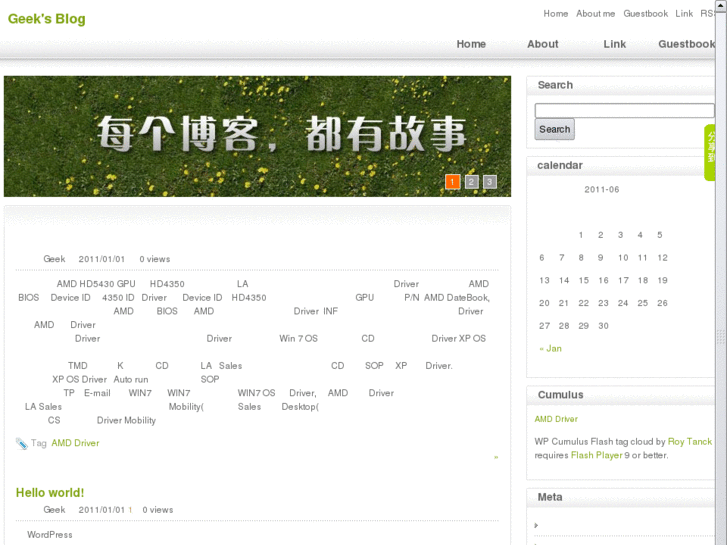The width and height of the screenshot is (727, 545).
Task: Click the small Home link at top
Action: [x=555, y=14]
